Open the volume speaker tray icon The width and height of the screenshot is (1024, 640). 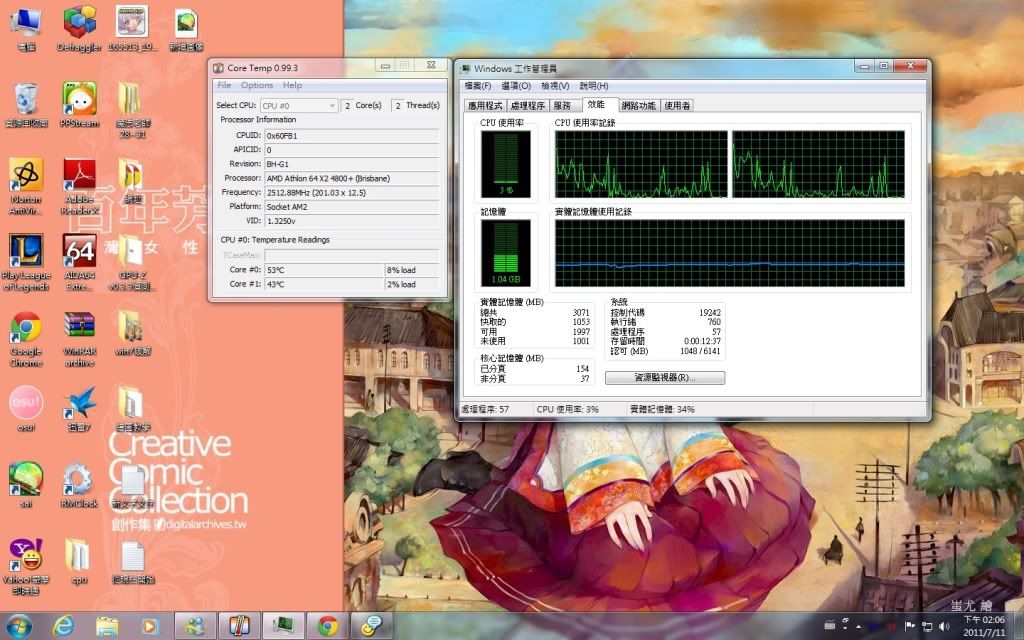(x=944, y=626)
